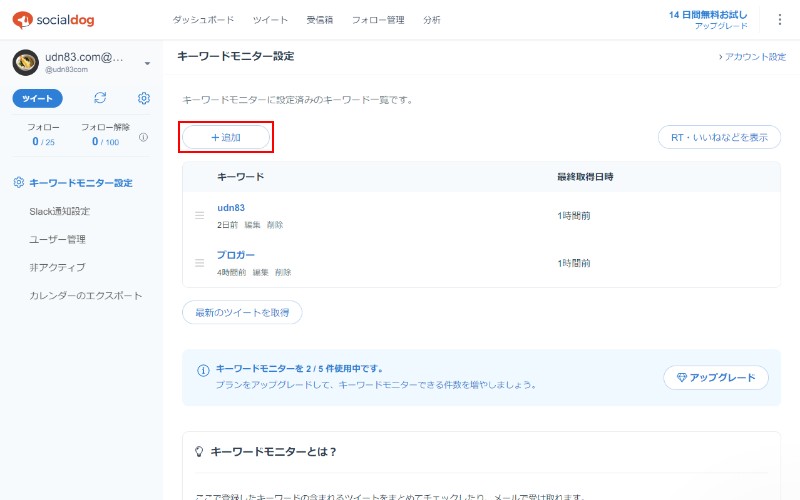The height and width of the screenshot is (500, 800).
Task: Click 最新のツイートを取得 button
Action: 242,312
